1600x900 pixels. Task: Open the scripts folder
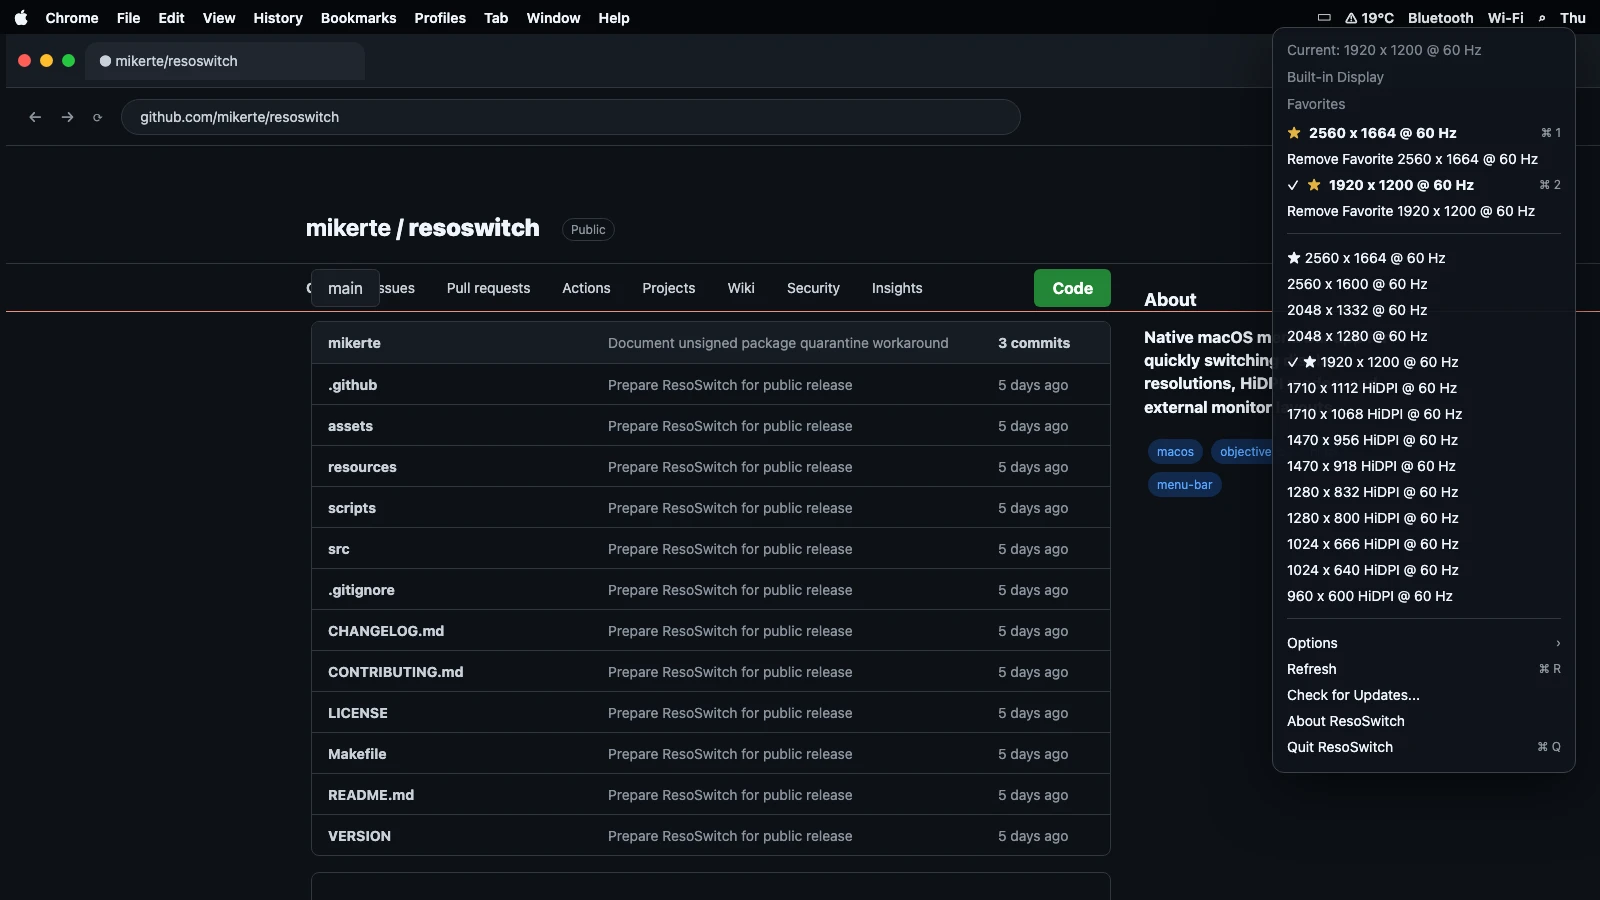[352, 508]
